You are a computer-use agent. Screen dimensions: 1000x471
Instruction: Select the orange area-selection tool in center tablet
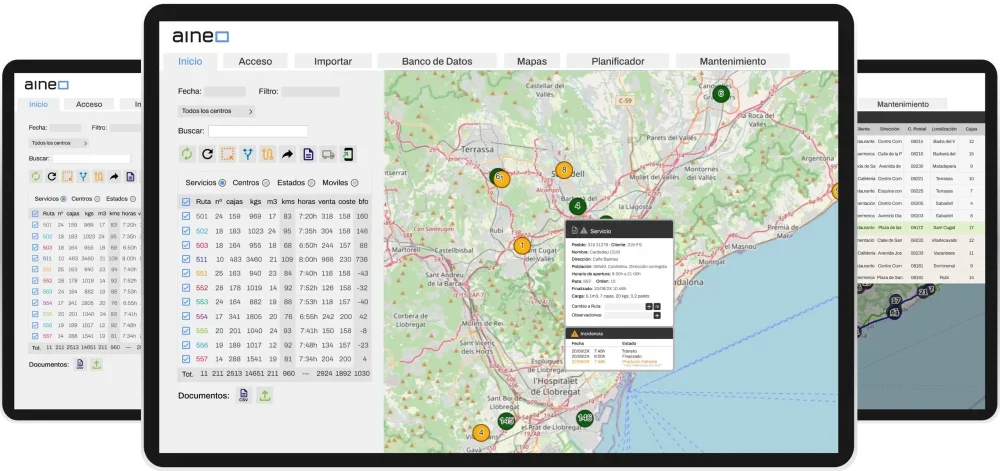click(227, 154)
